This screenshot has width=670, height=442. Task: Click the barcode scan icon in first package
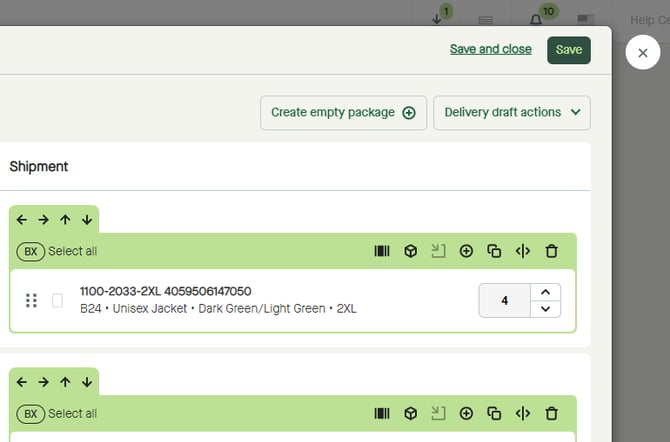point(382,251)
